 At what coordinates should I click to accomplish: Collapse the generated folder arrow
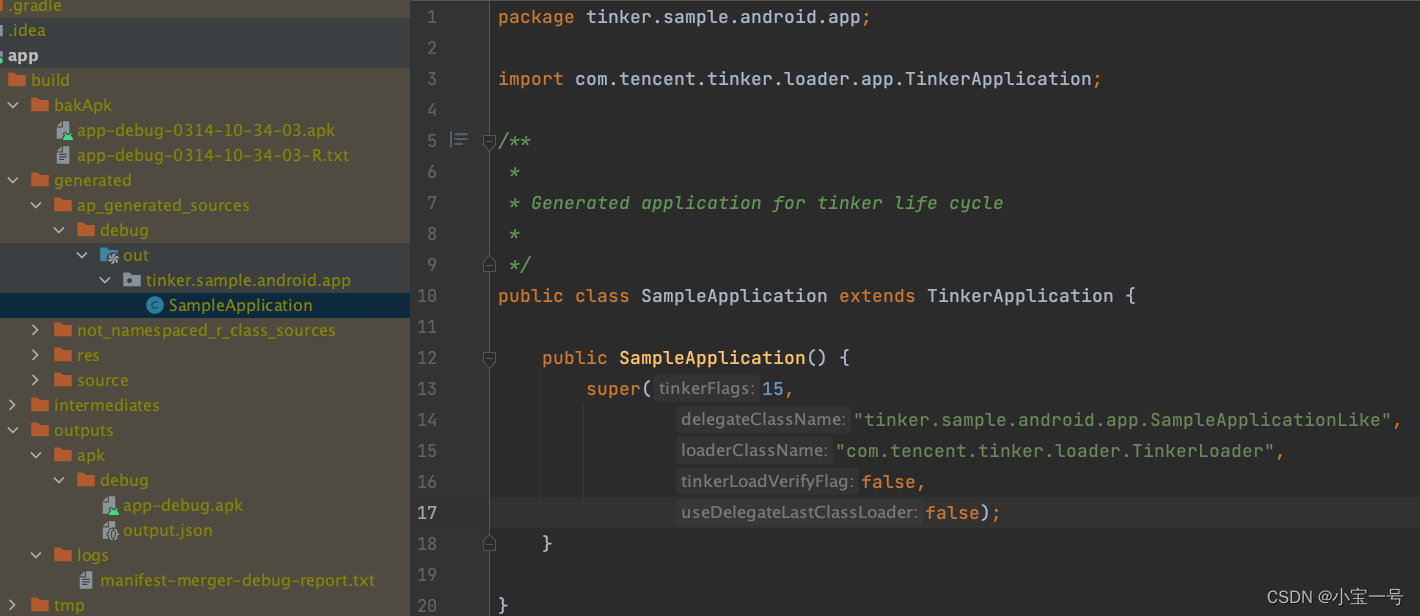(x=13, y=180)
